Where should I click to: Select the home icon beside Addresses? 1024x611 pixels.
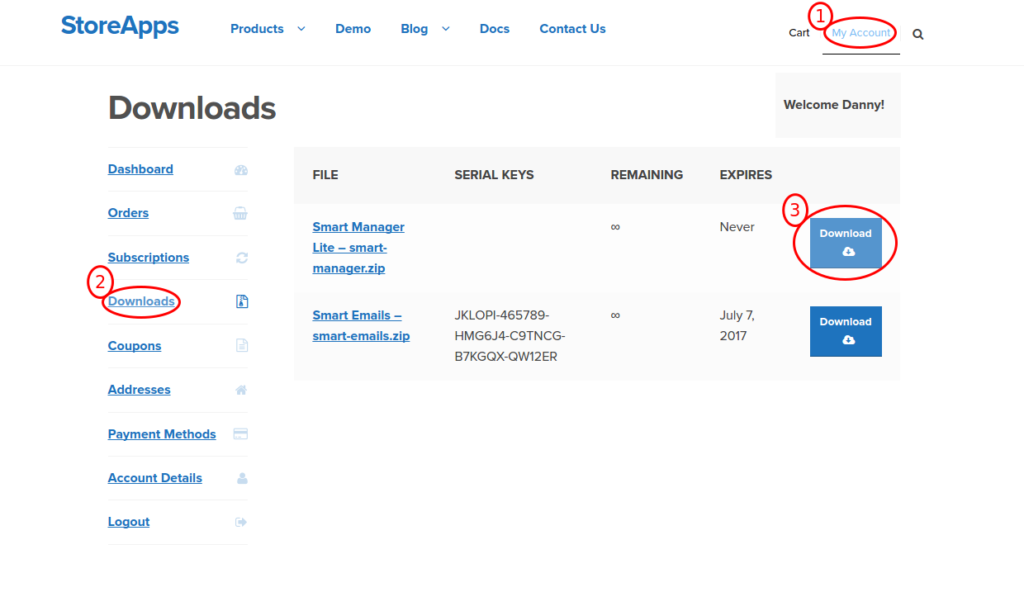(241, 390)
